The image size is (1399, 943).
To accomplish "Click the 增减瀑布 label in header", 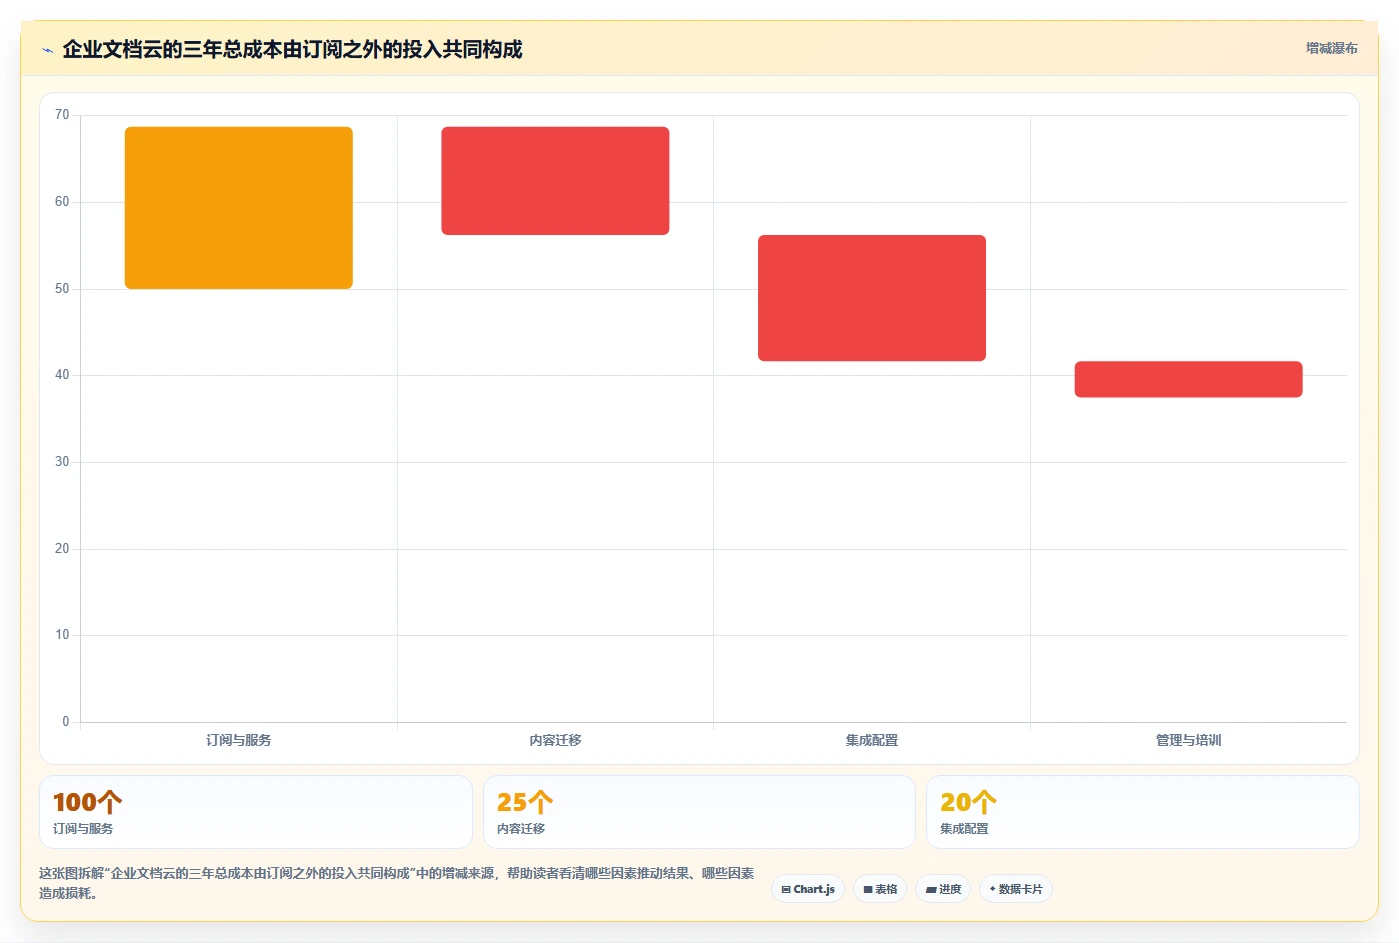I will (x=1331, y=48).
